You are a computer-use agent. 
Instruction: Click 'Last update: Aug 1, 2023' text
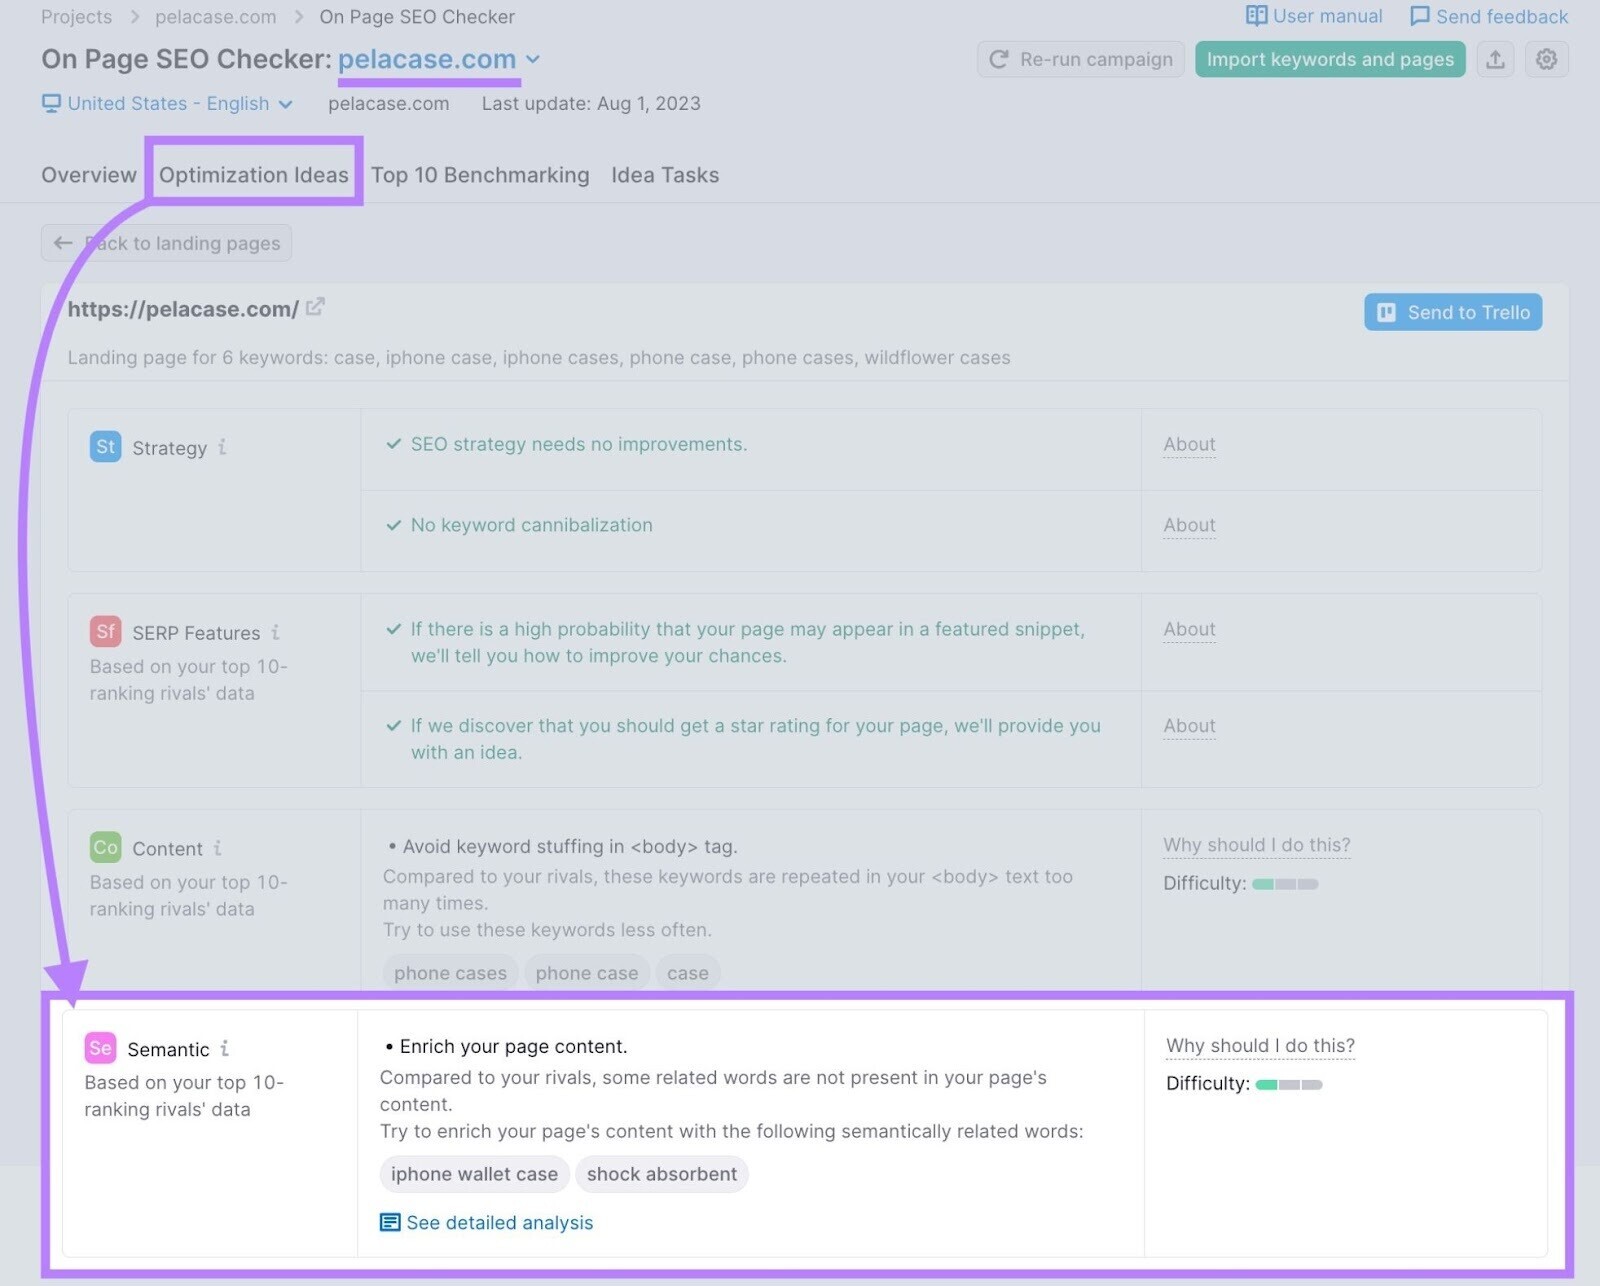(x=591, y=103)
